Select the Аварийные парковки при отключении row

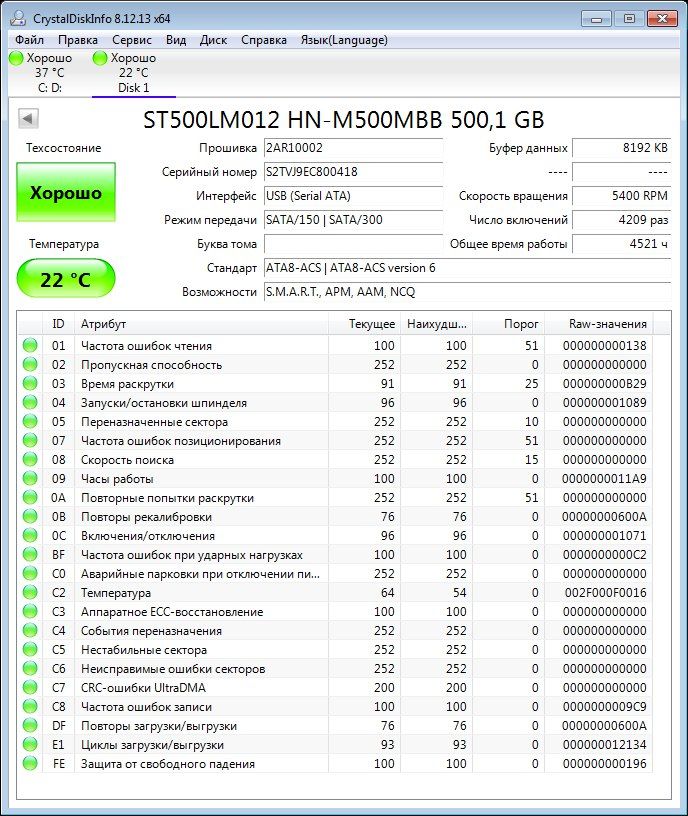point(336,573)
